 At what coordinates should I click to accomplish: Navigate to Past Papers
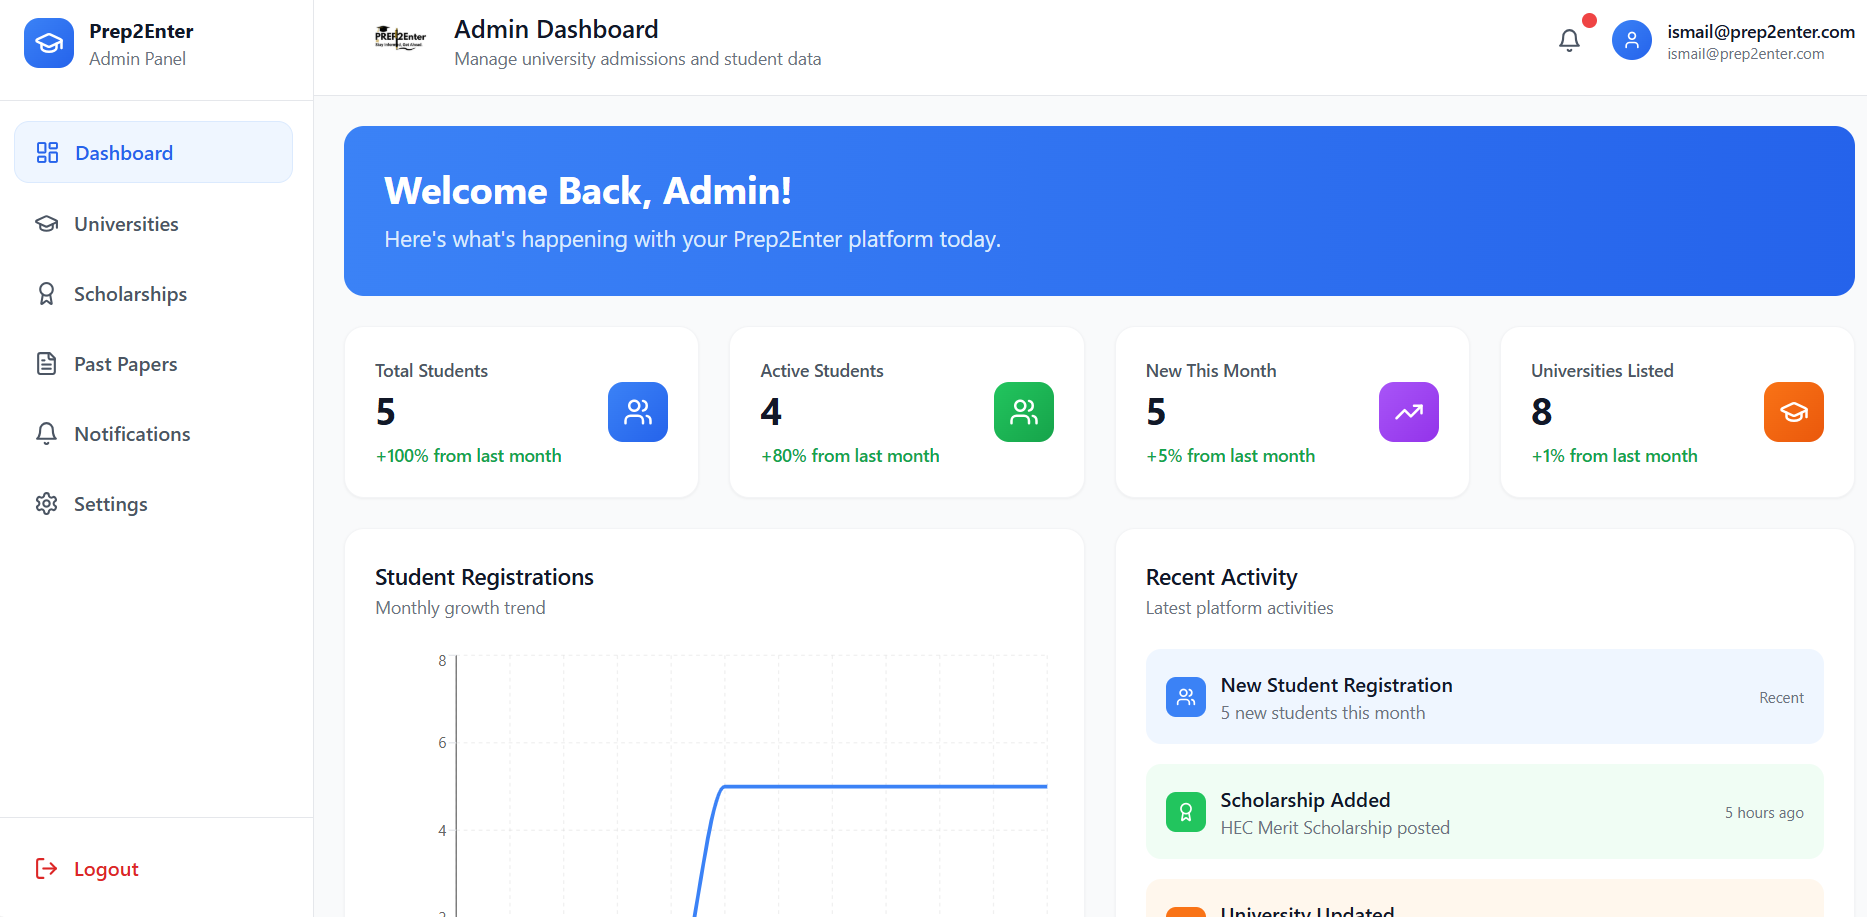[x=125, y=364]
